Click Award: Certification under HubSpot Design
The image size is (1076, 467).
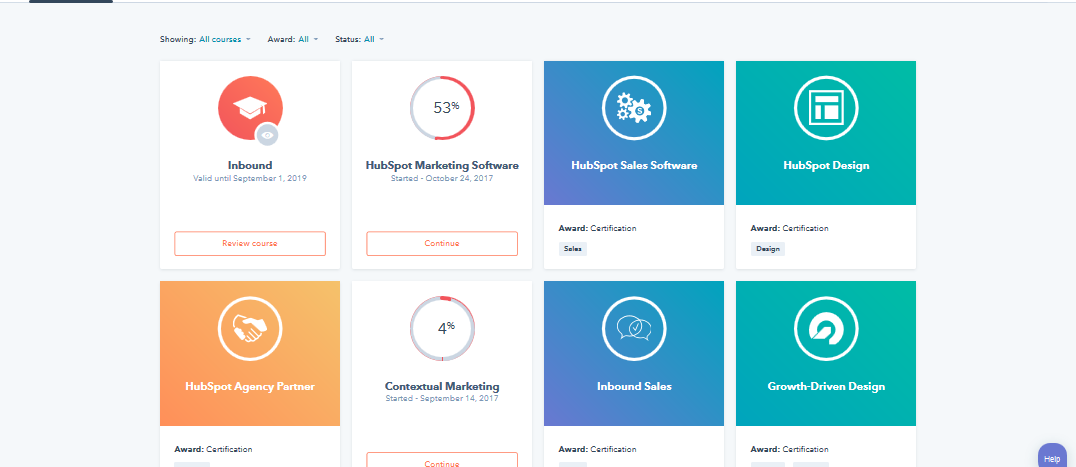(789, 228)
